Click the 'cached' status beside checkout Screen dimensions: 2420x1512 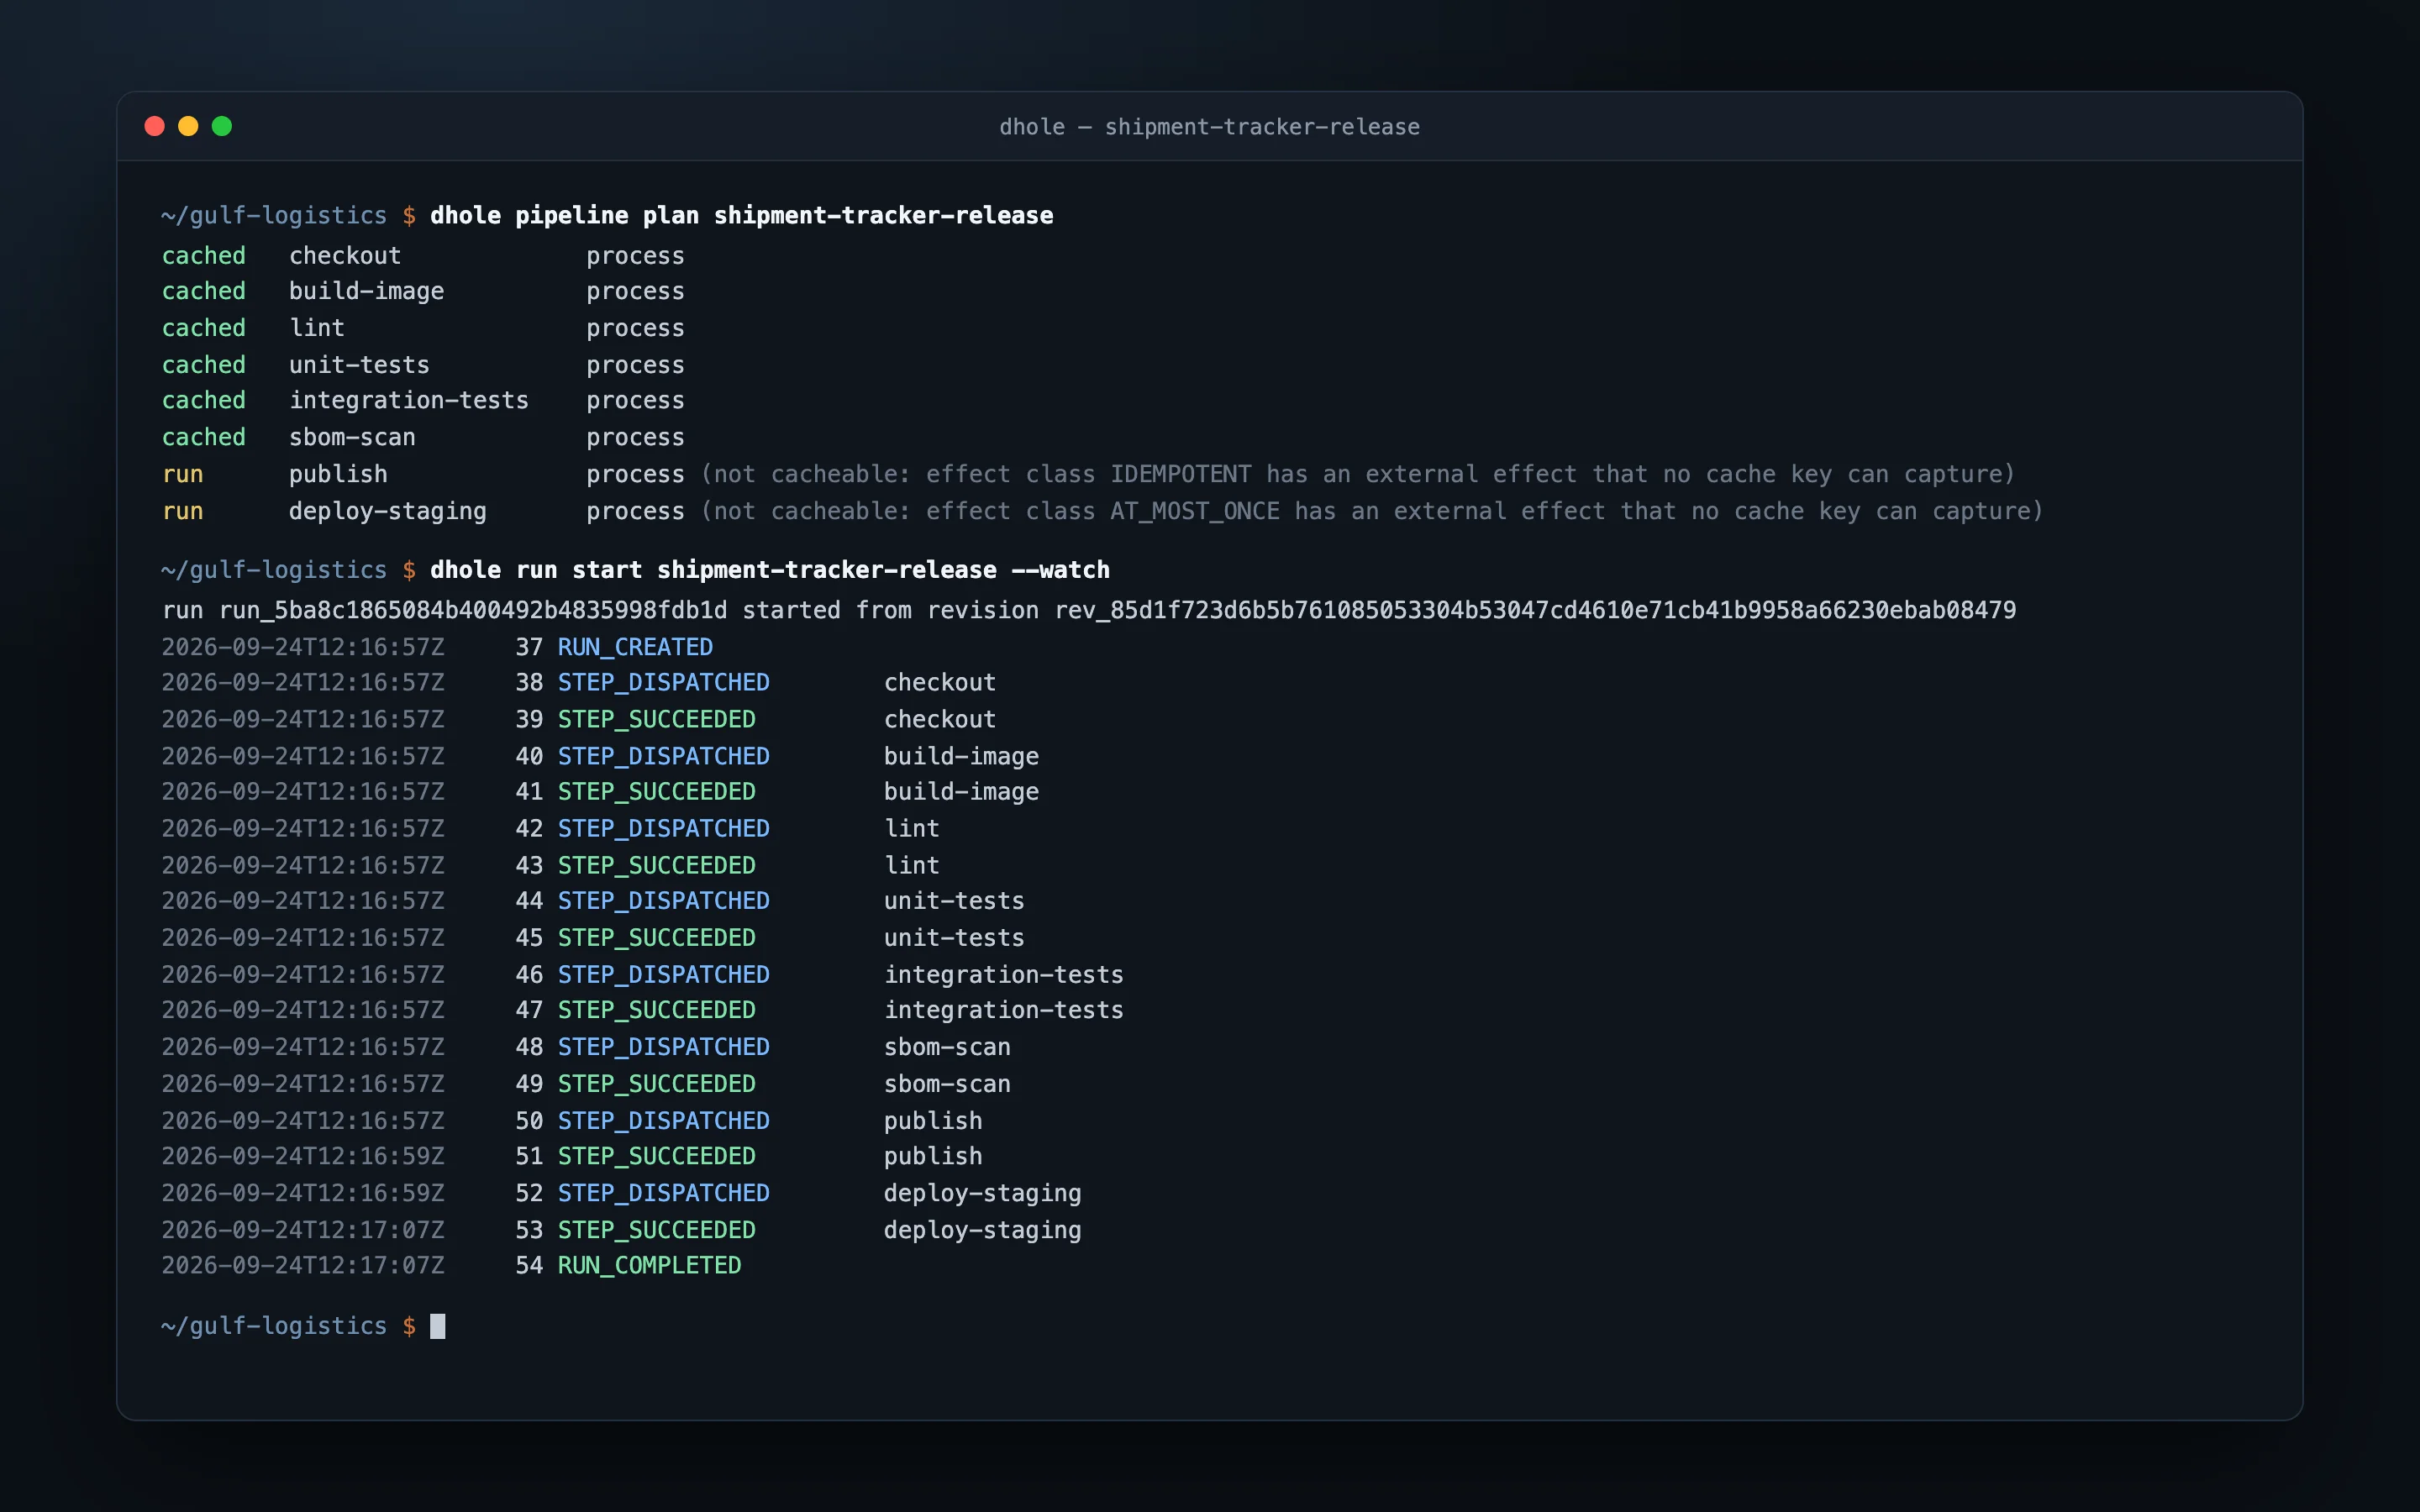(204, 256)
